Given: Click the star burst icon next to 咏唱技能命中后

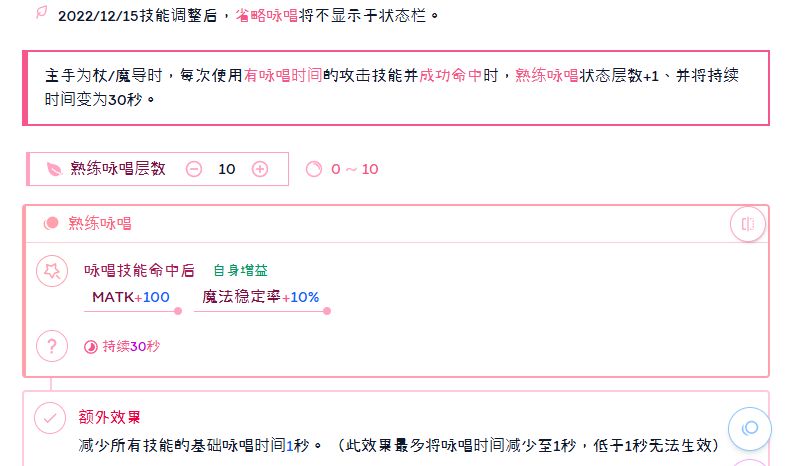Looking at the screenshot, I should (52, 271).
